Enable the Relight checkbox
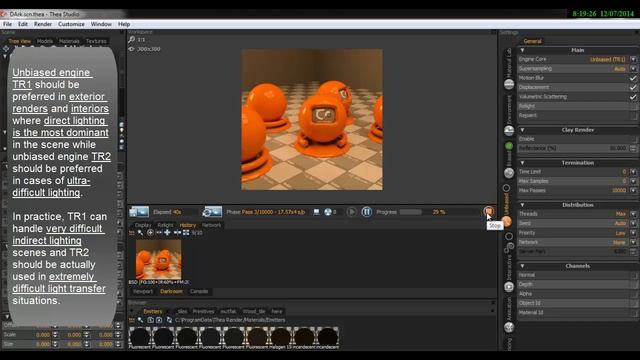The height and width of the screenshot is (360, 640). click(x=633, y=106)
